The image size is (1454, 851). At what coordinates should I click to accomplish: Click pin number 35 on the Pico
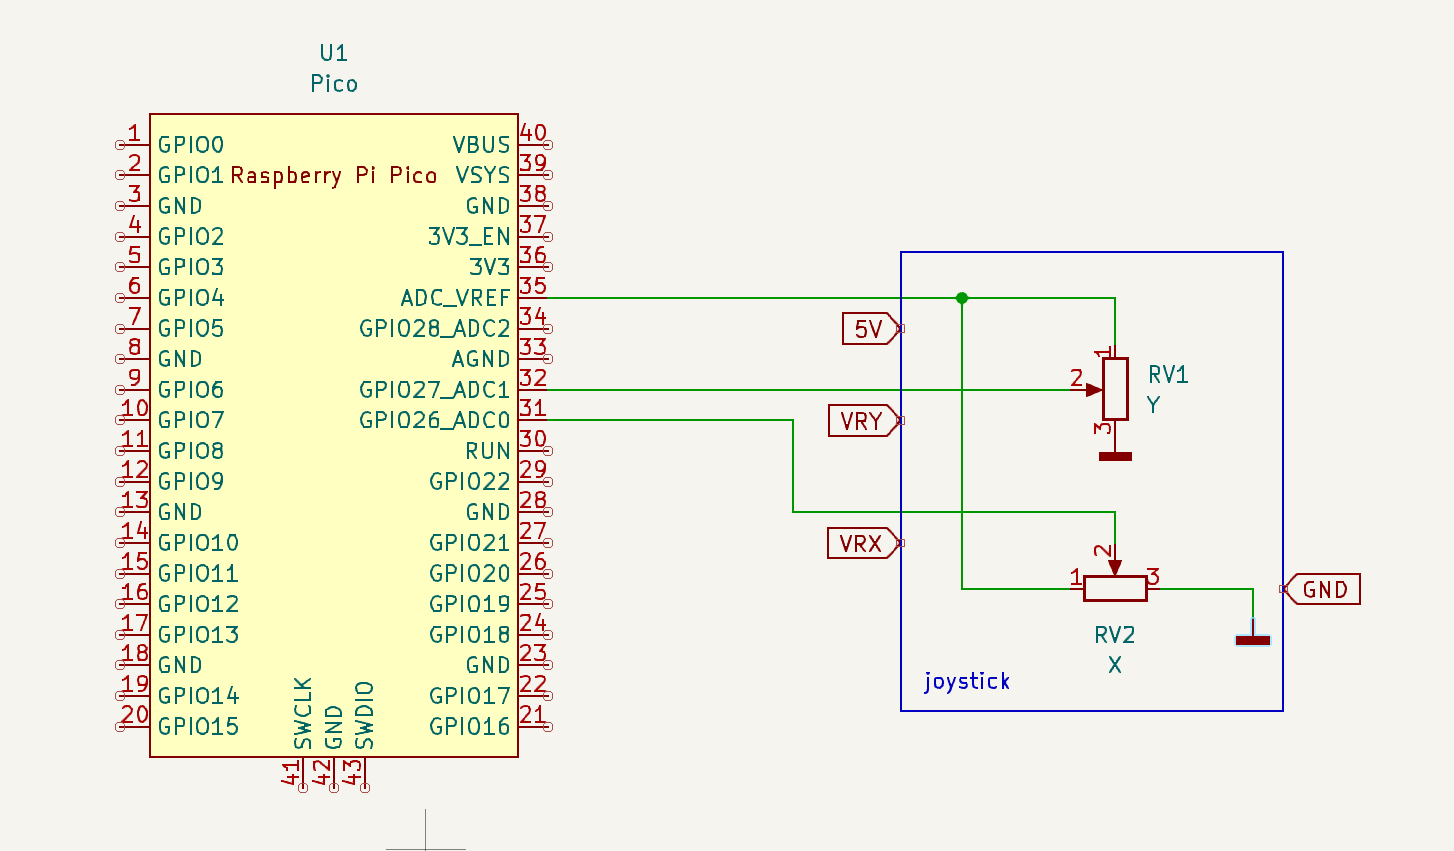click(x=533, y=285)
